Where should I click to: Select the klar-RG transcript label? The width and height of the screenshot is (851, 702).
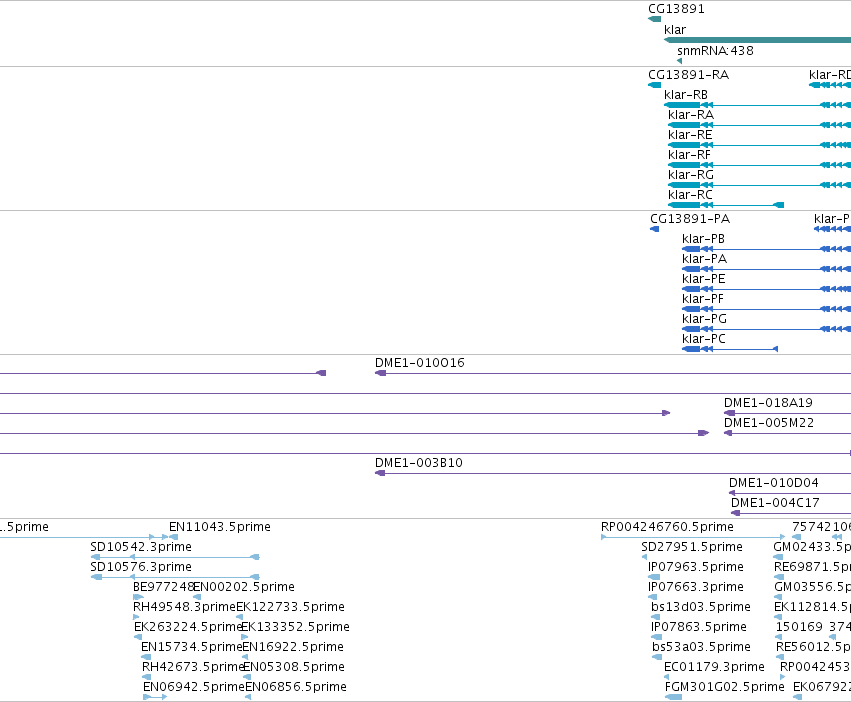(x=691, y=175)
